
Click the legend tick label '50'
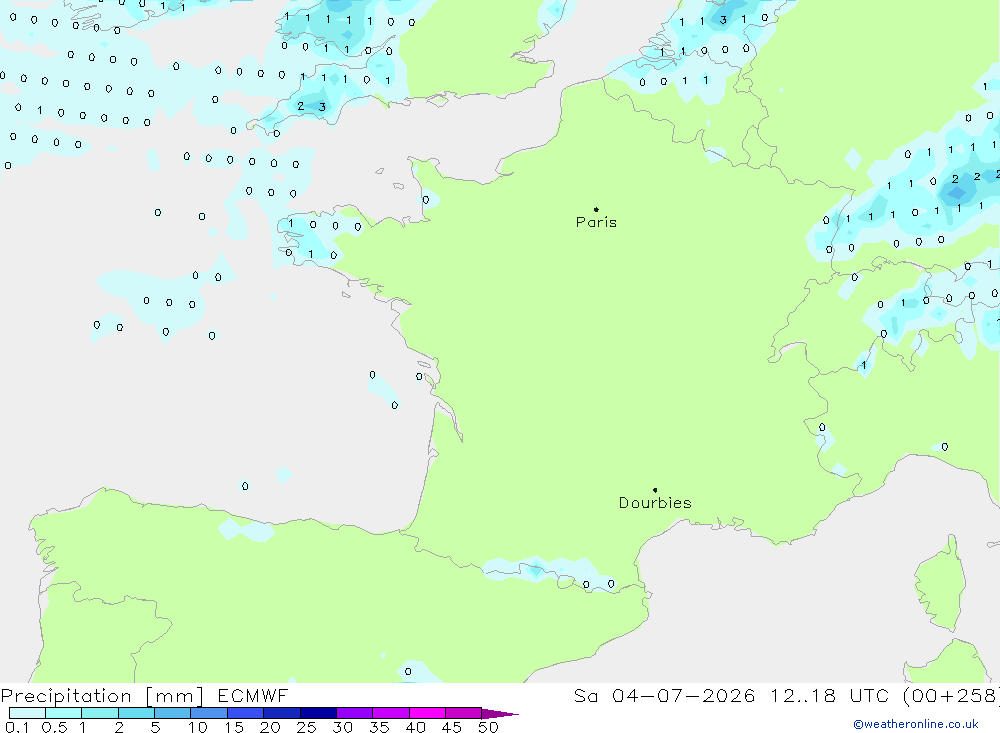[488, 727]
